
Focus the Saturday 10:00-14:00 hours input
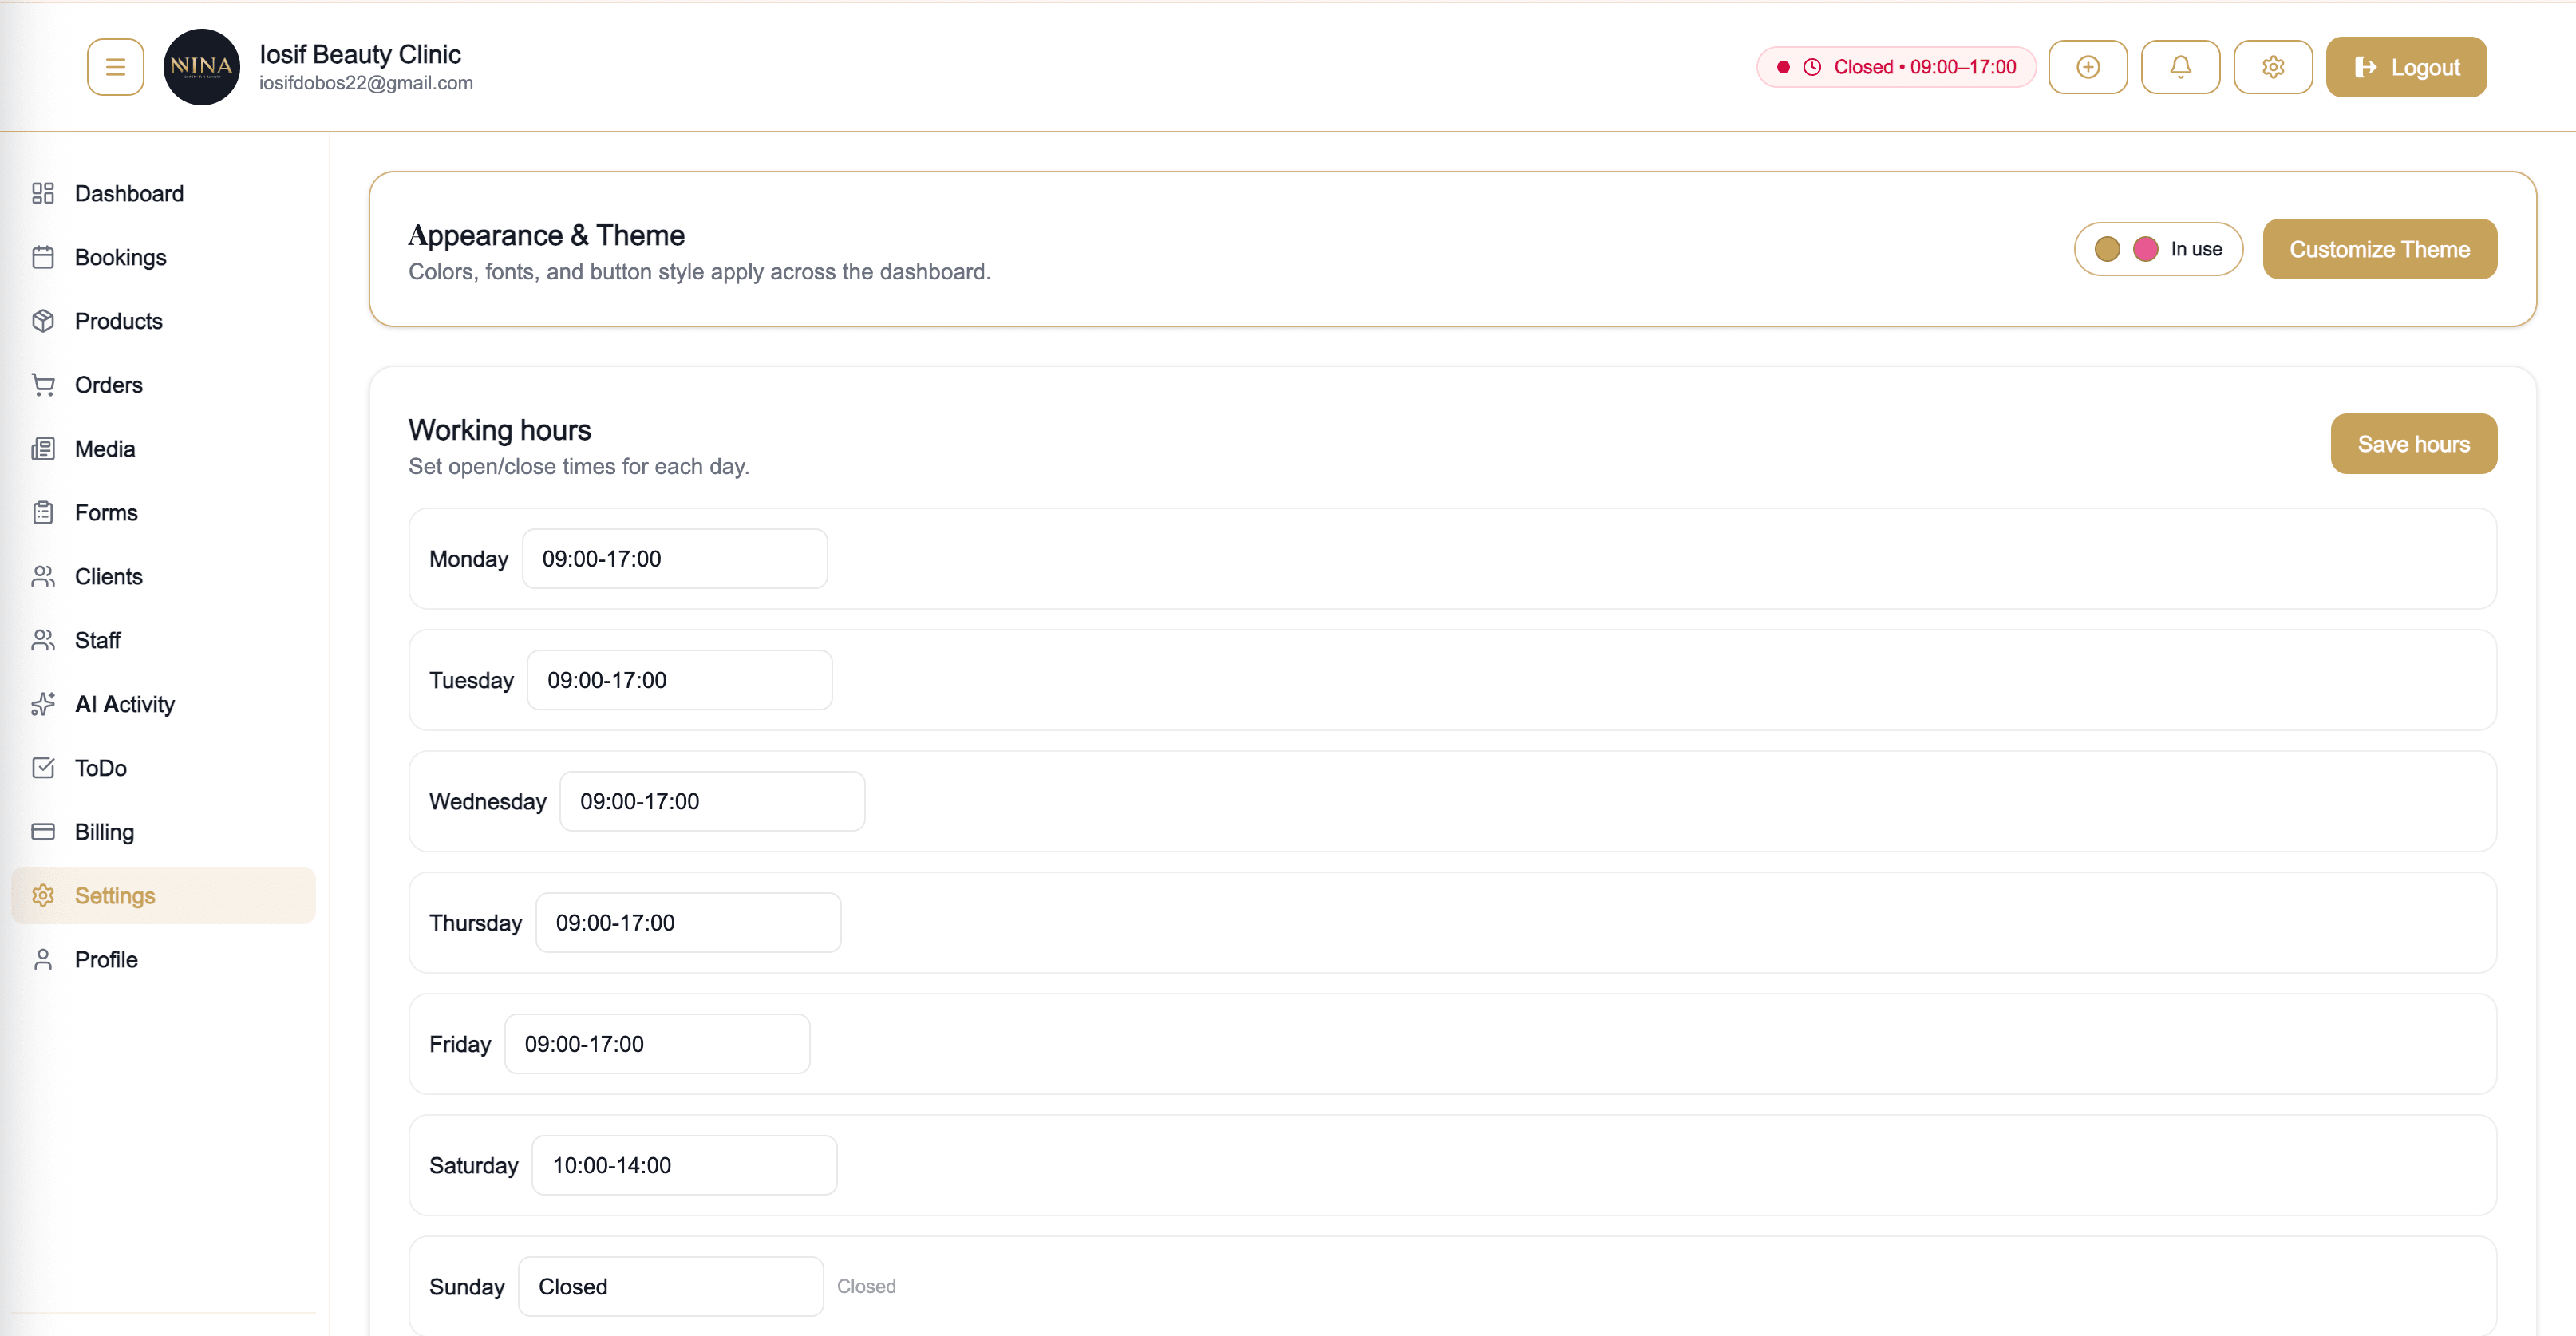[x=684, y=1165]
